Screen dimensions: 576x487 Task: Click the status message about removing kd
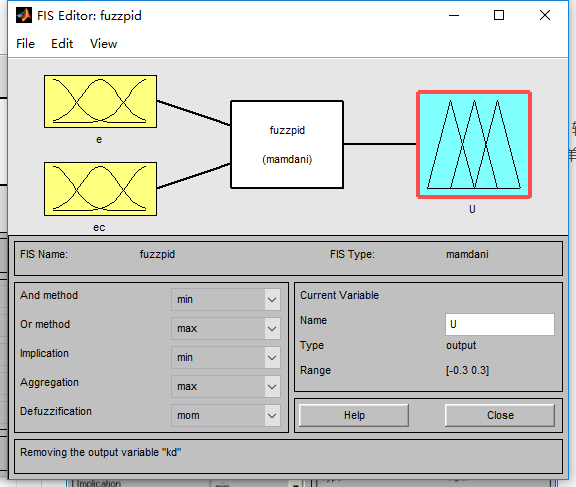[101, 452]
